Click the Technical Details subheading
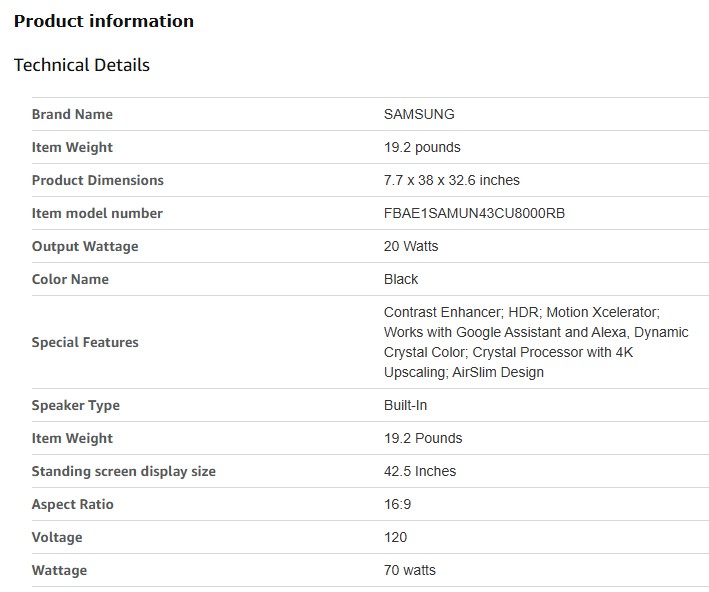 [x=82, y=65]
